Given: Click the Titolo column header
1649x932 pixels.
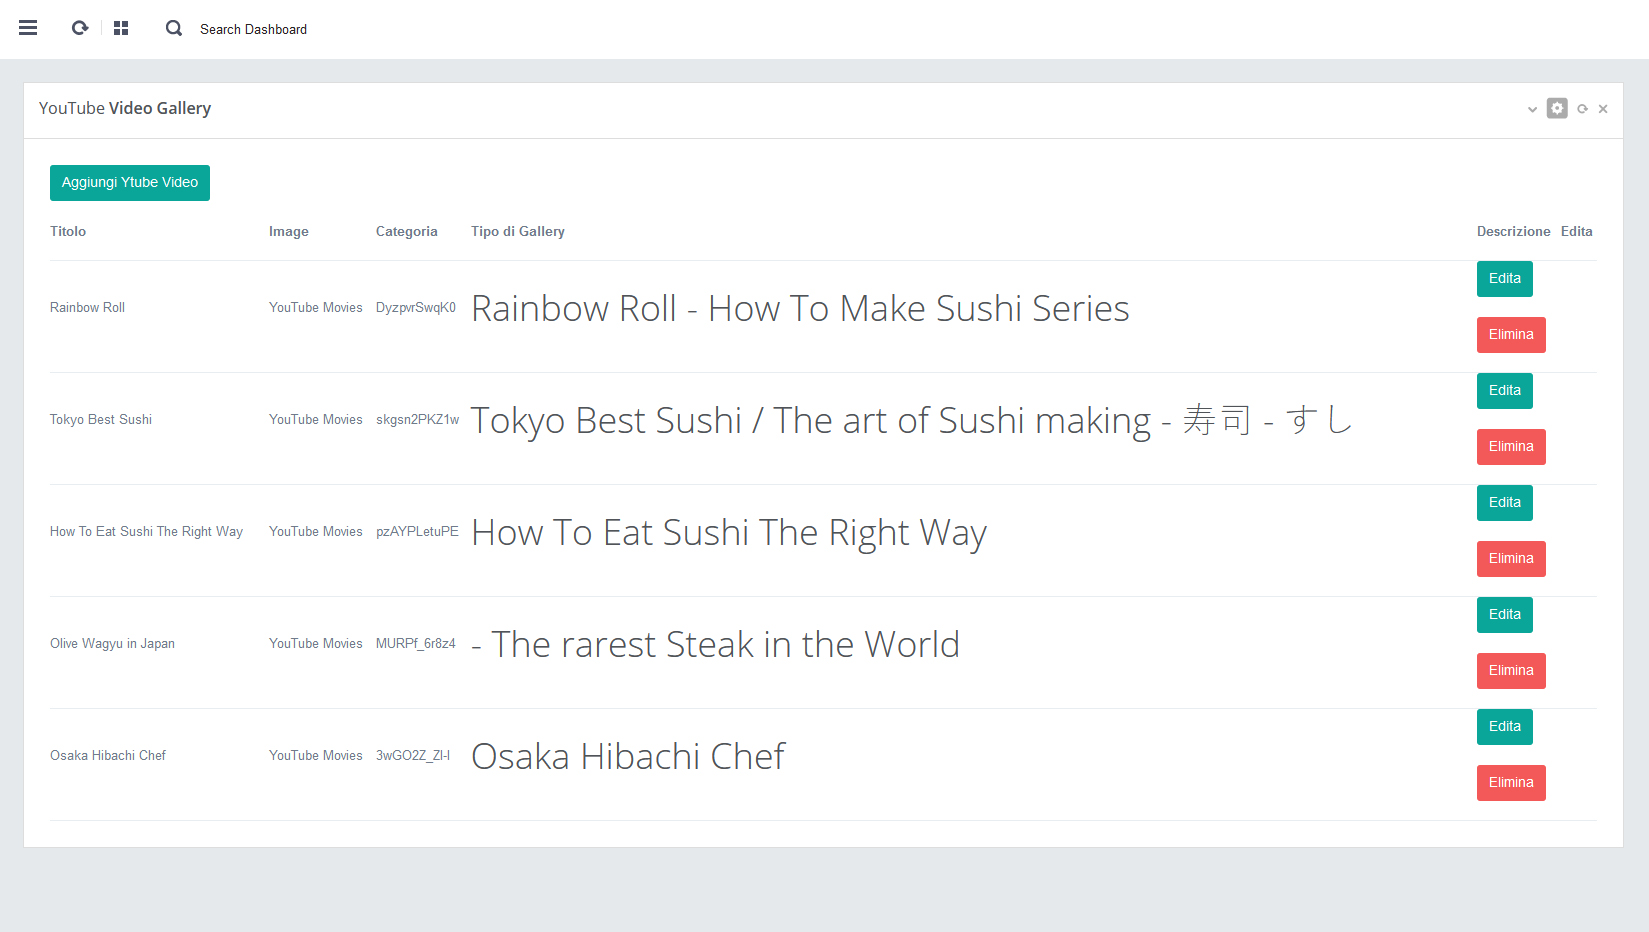Looking at the screenshot, I should (68, 231).
